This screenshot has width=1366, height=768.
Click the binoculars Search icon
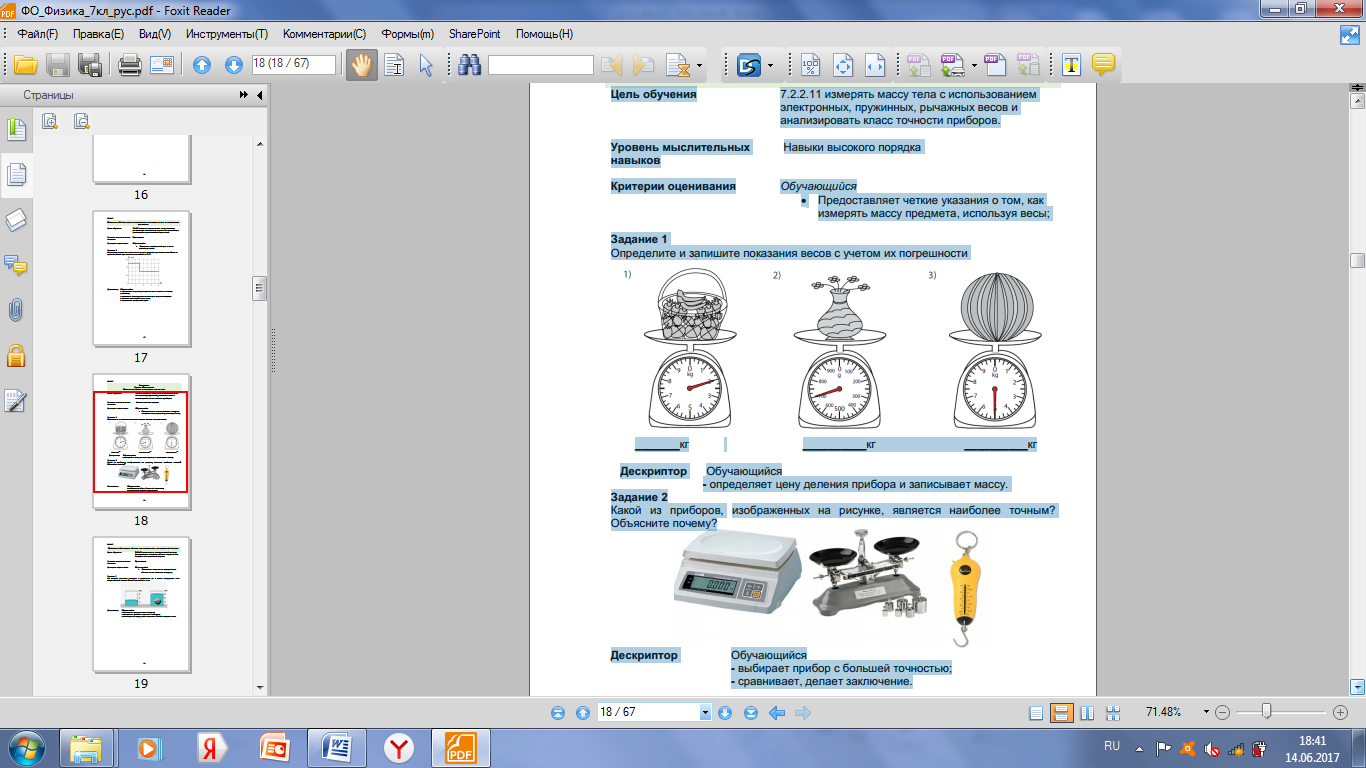coord(469,65)
